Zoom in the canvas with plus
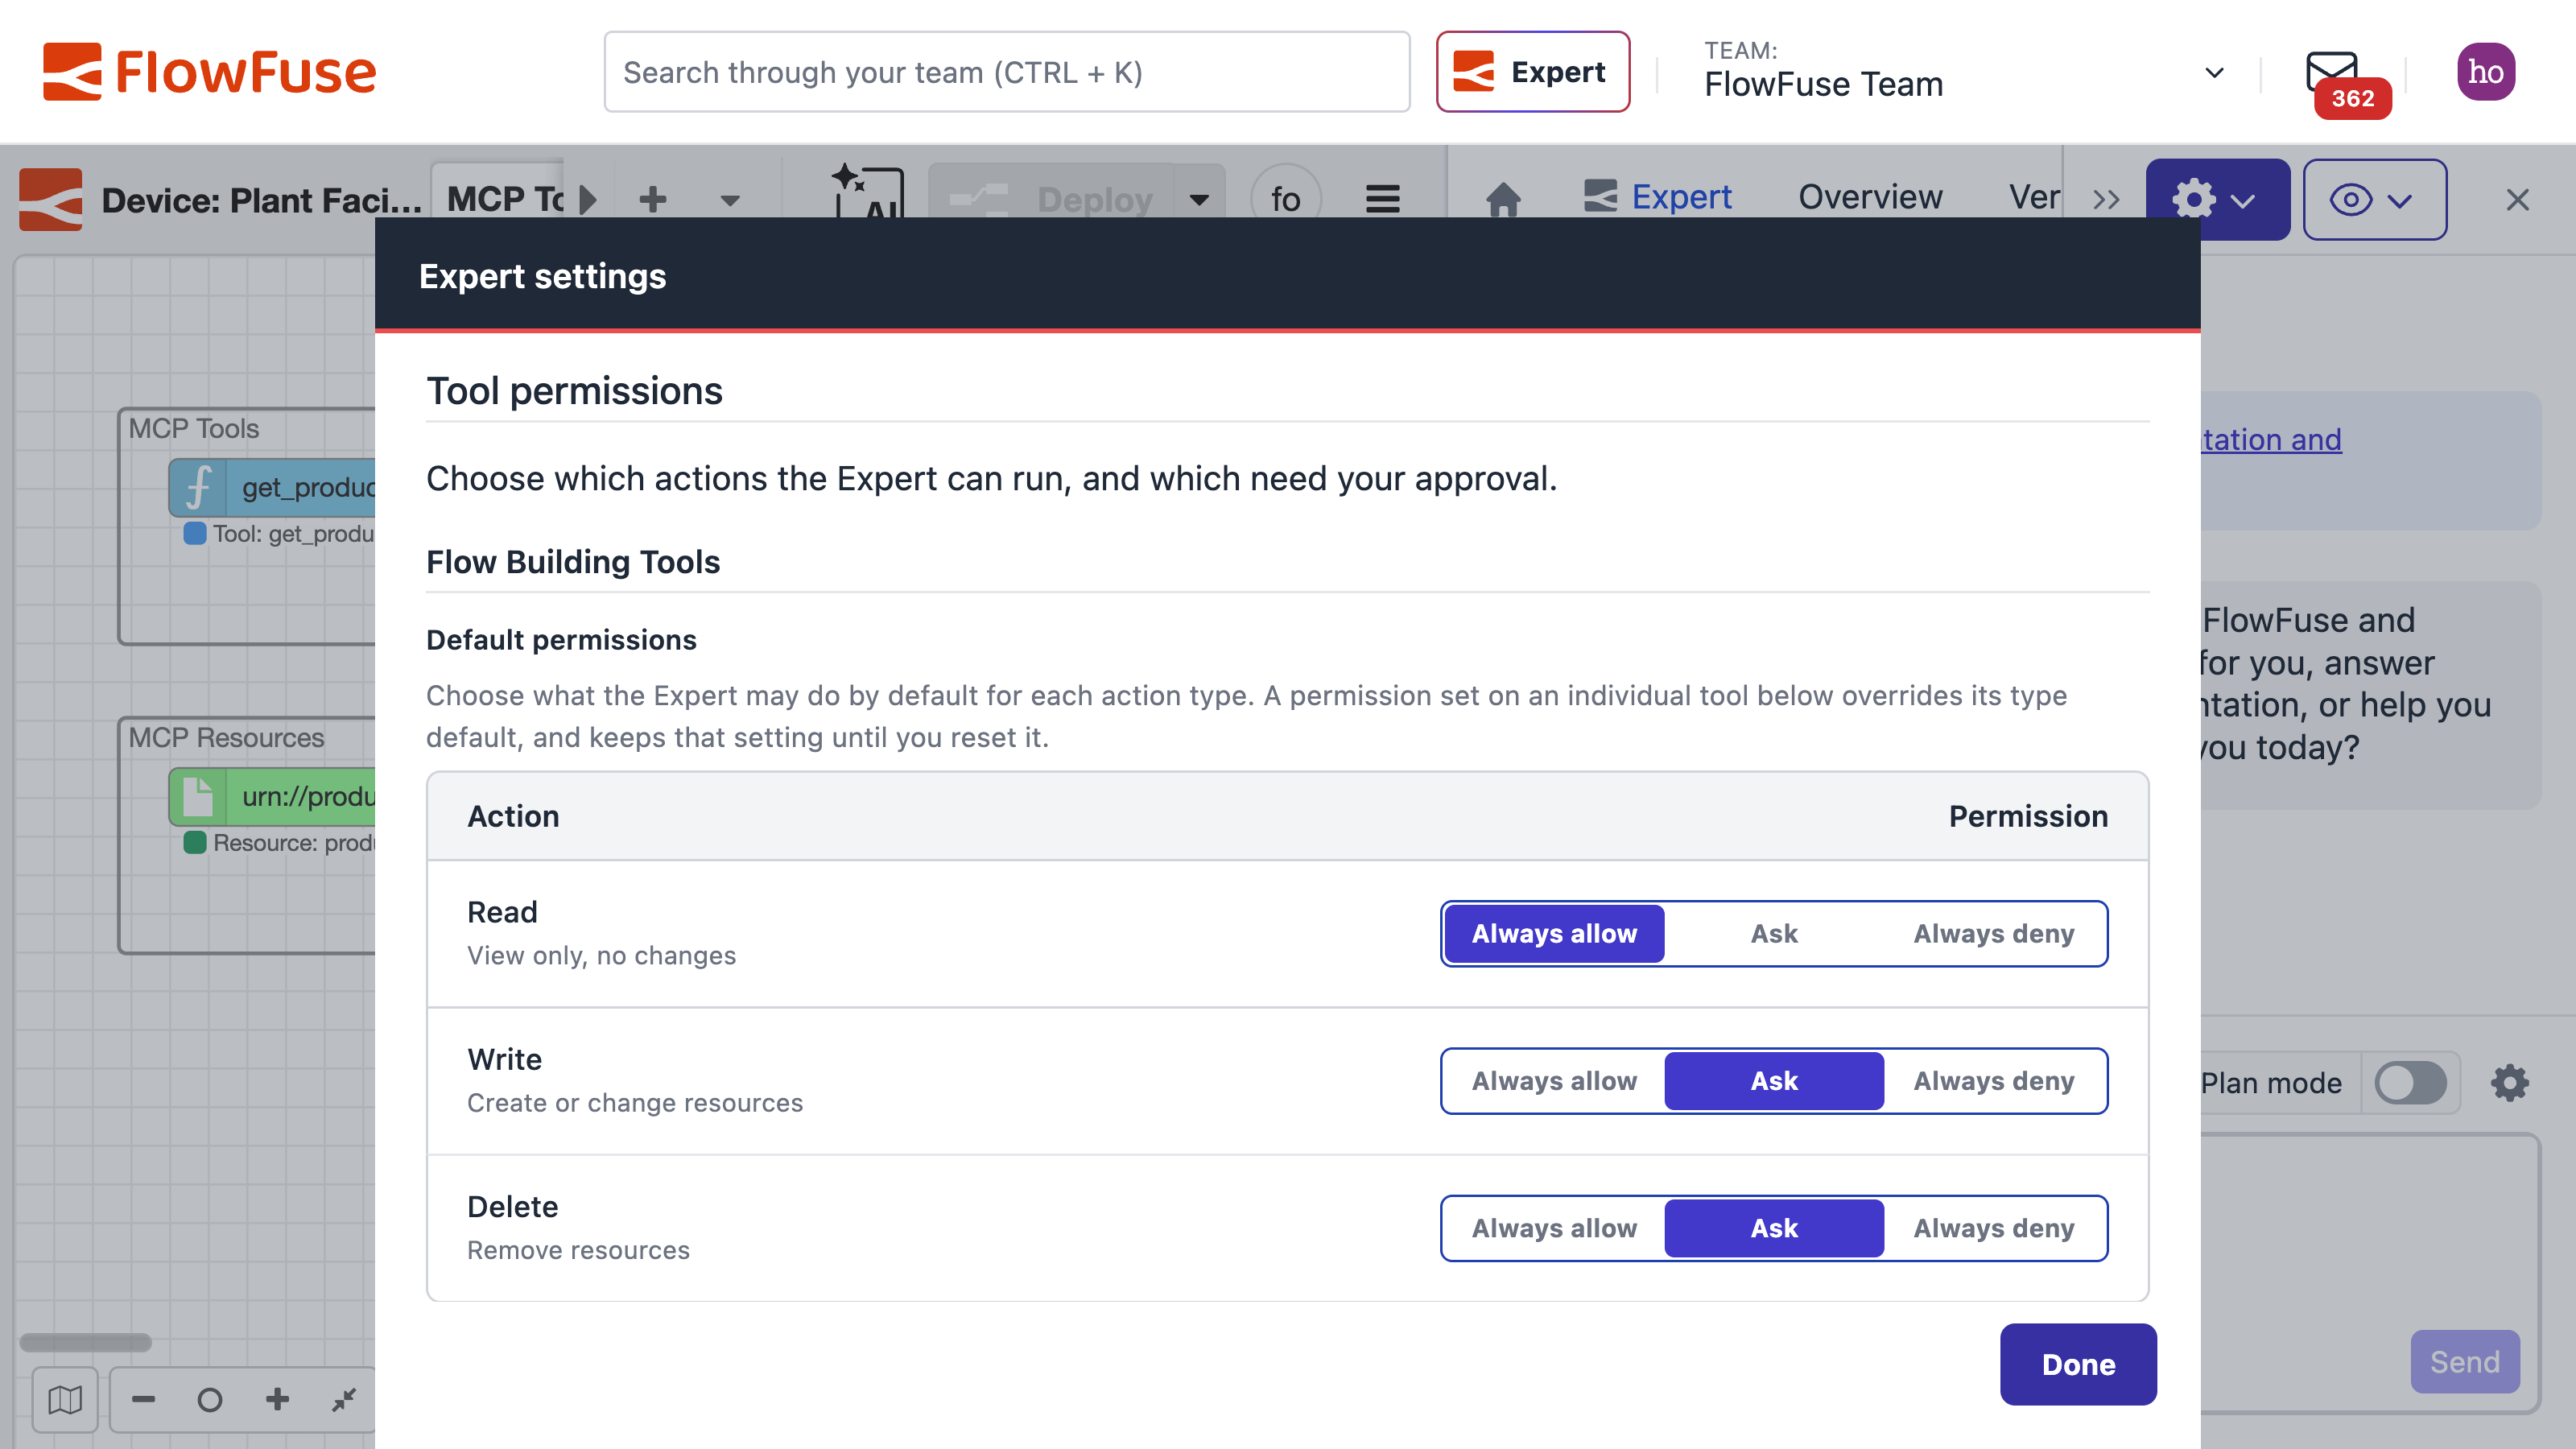Viewport: 2576px width, 1449px height. (x=277, y=1399)
